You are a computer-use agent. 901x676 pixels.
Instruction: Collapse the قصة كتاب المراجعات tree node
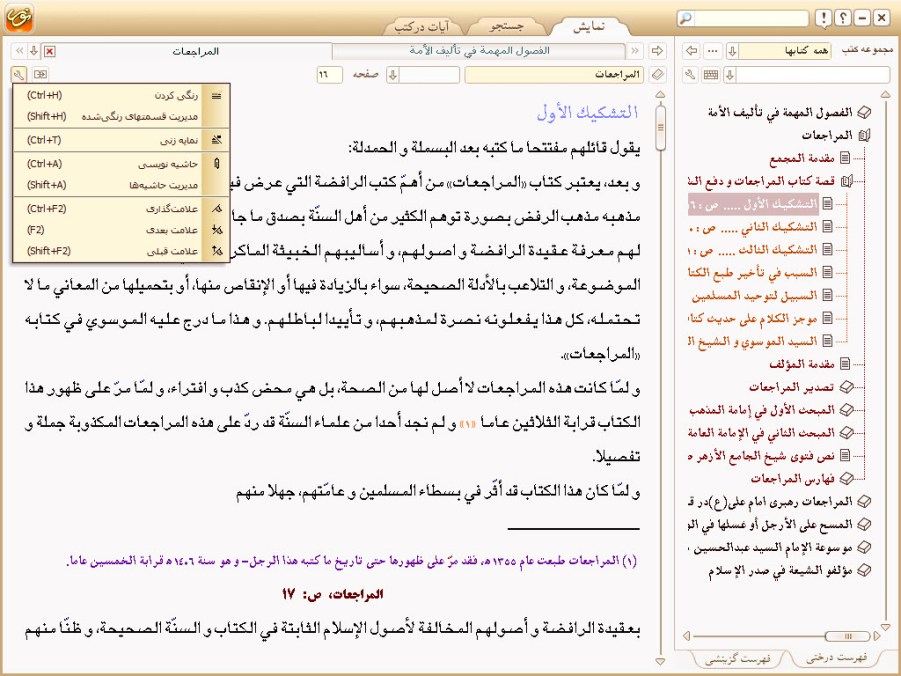coord(846,182)
